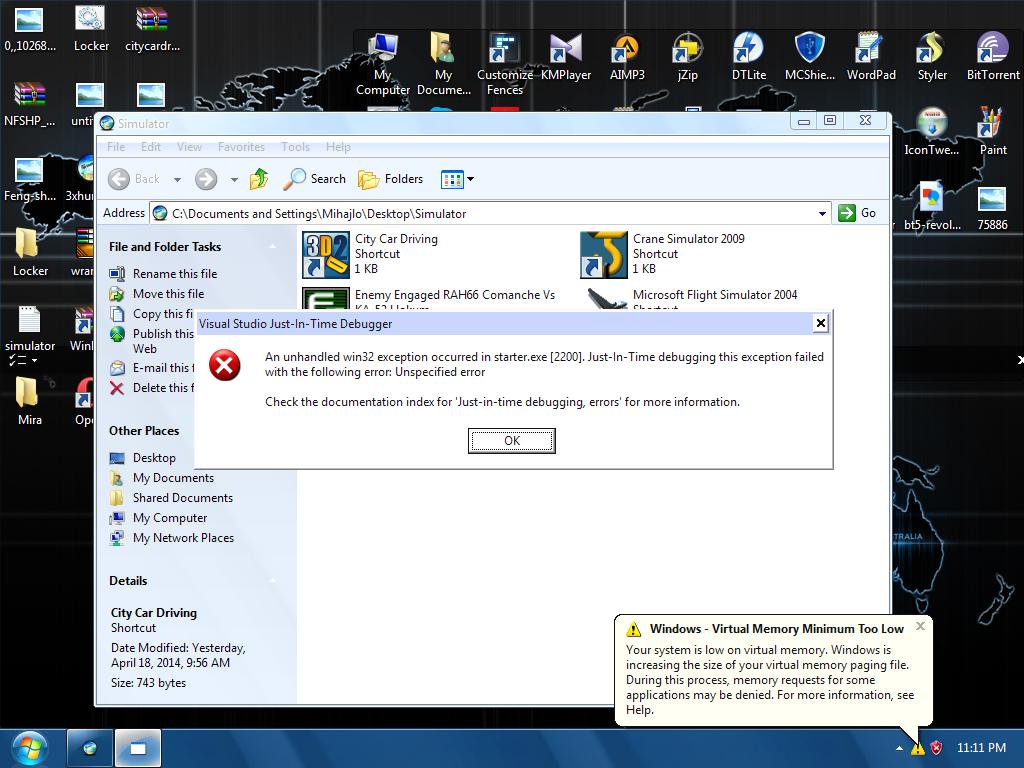
Task: Click the taskbar clock showing 11:11 PM
Action: (x=980, y=748)
